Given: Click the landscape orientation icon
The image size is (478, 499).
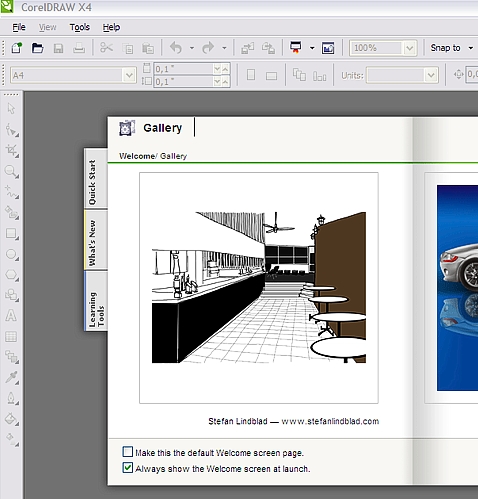Looking at the screenshot, I should click(271, 76).
